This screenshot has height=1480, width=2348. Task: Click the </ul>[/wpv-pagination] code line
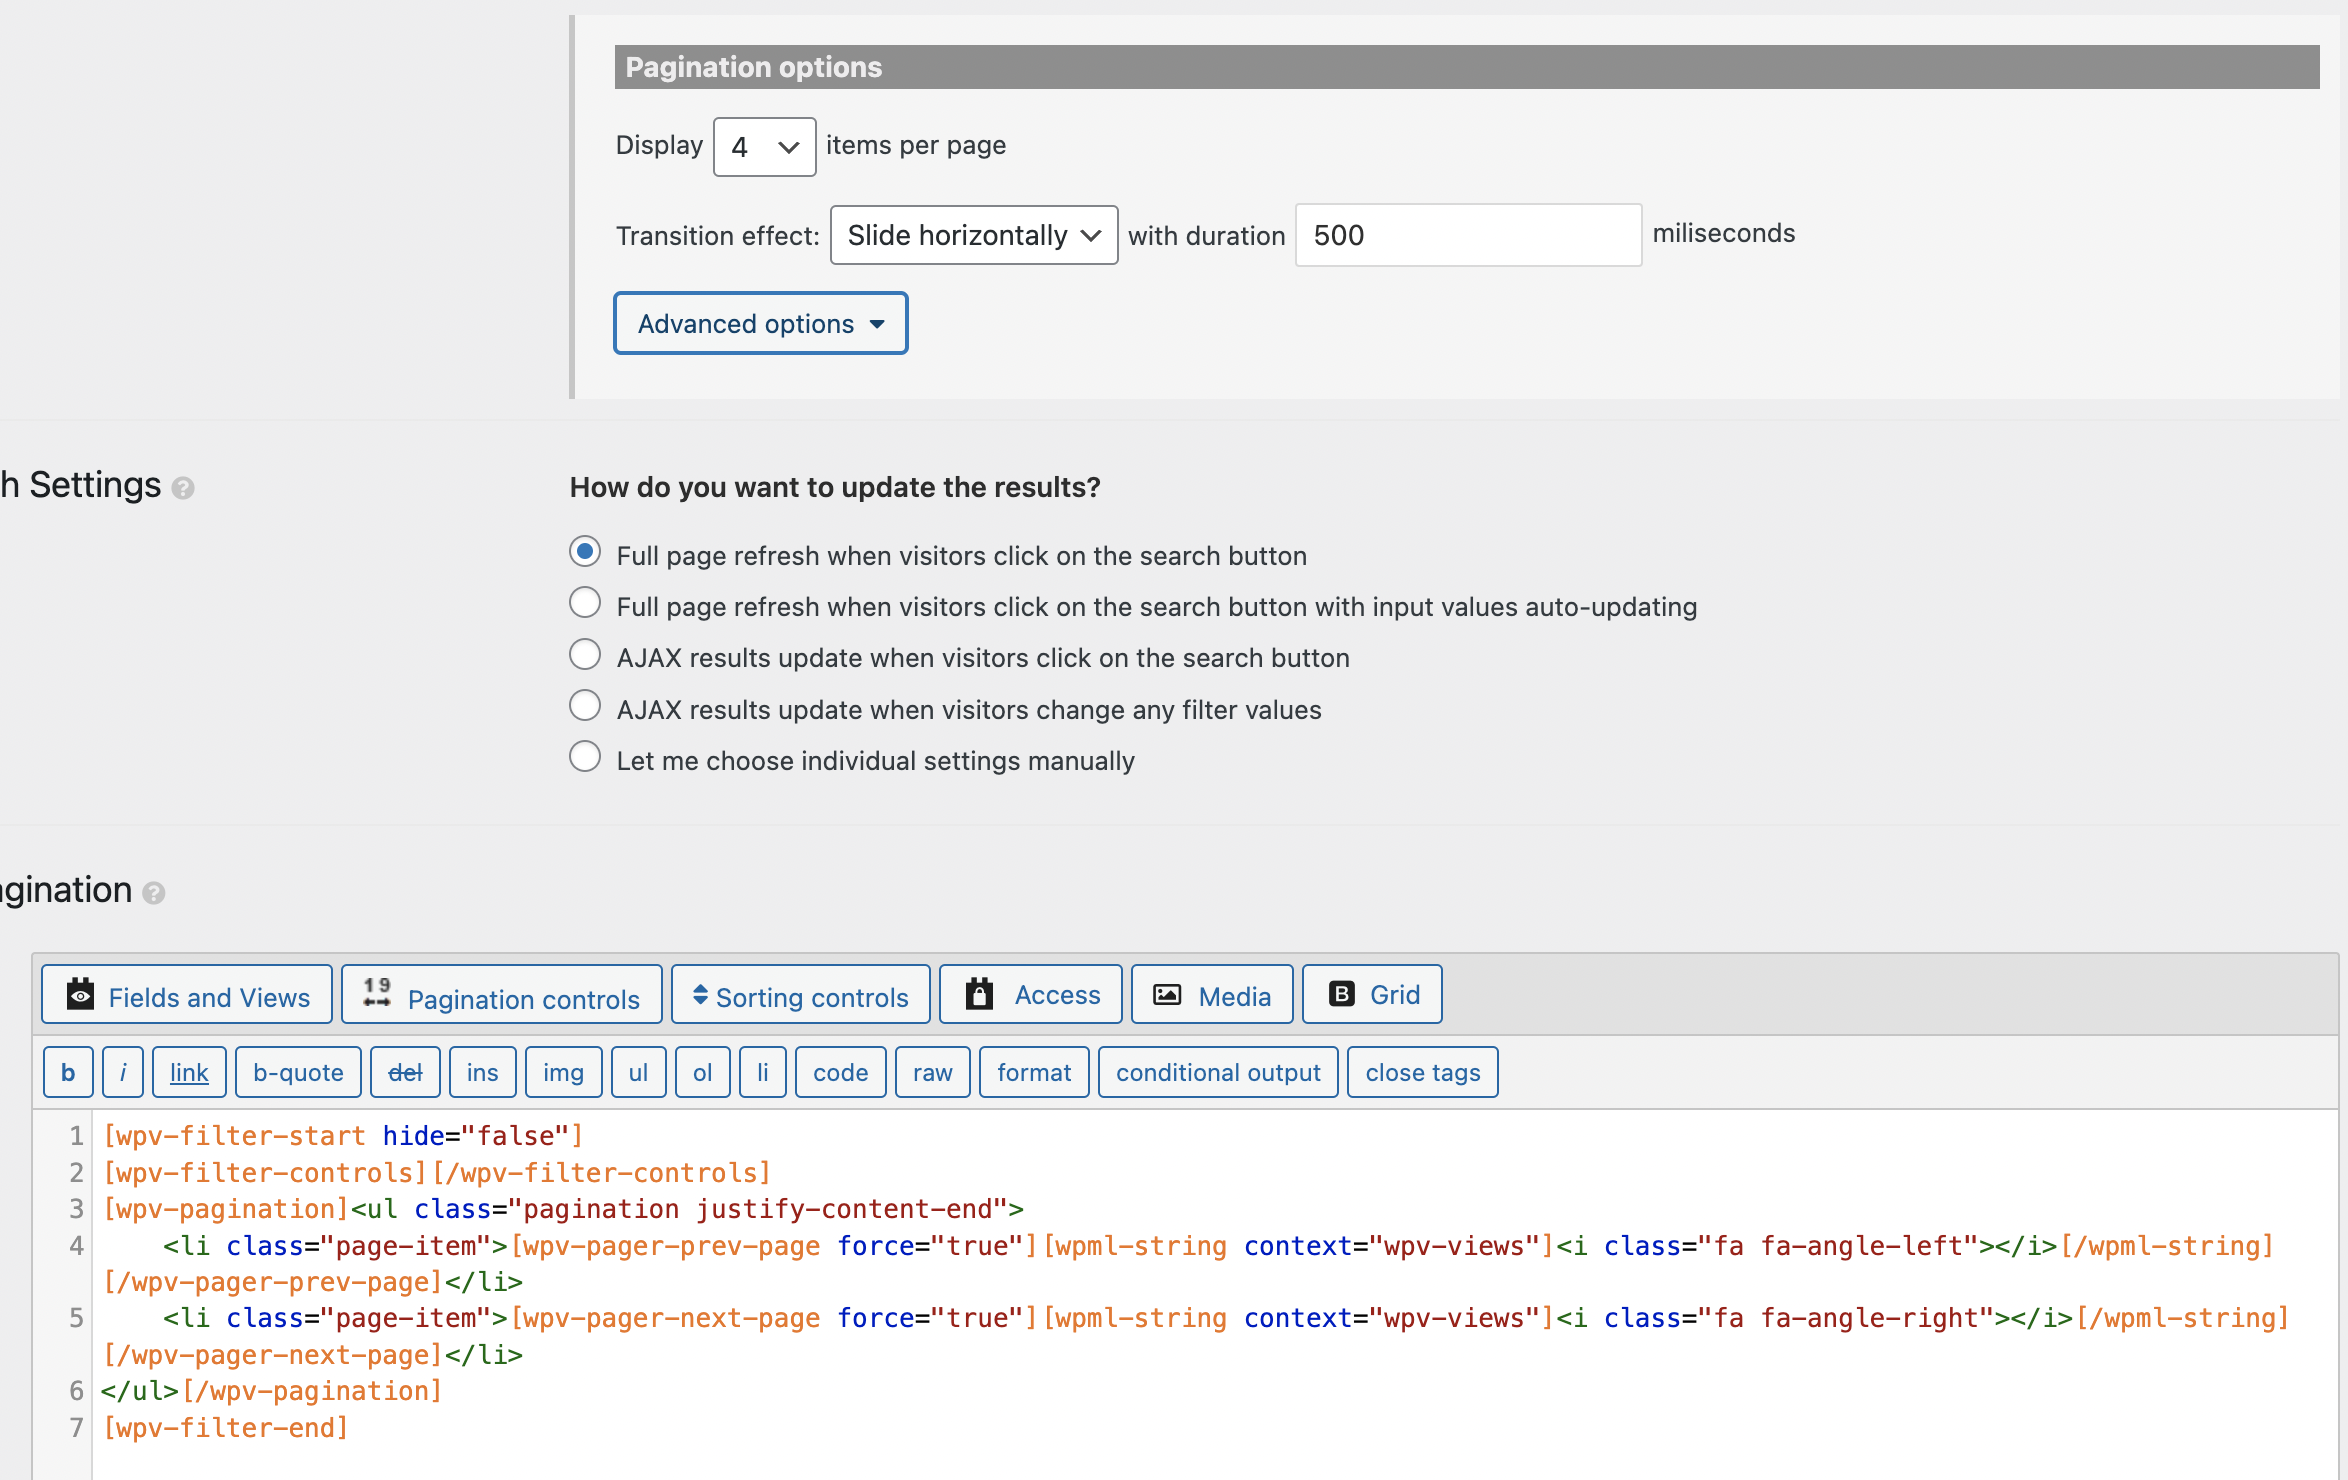pyautogui.click(x=271, y=1391)
